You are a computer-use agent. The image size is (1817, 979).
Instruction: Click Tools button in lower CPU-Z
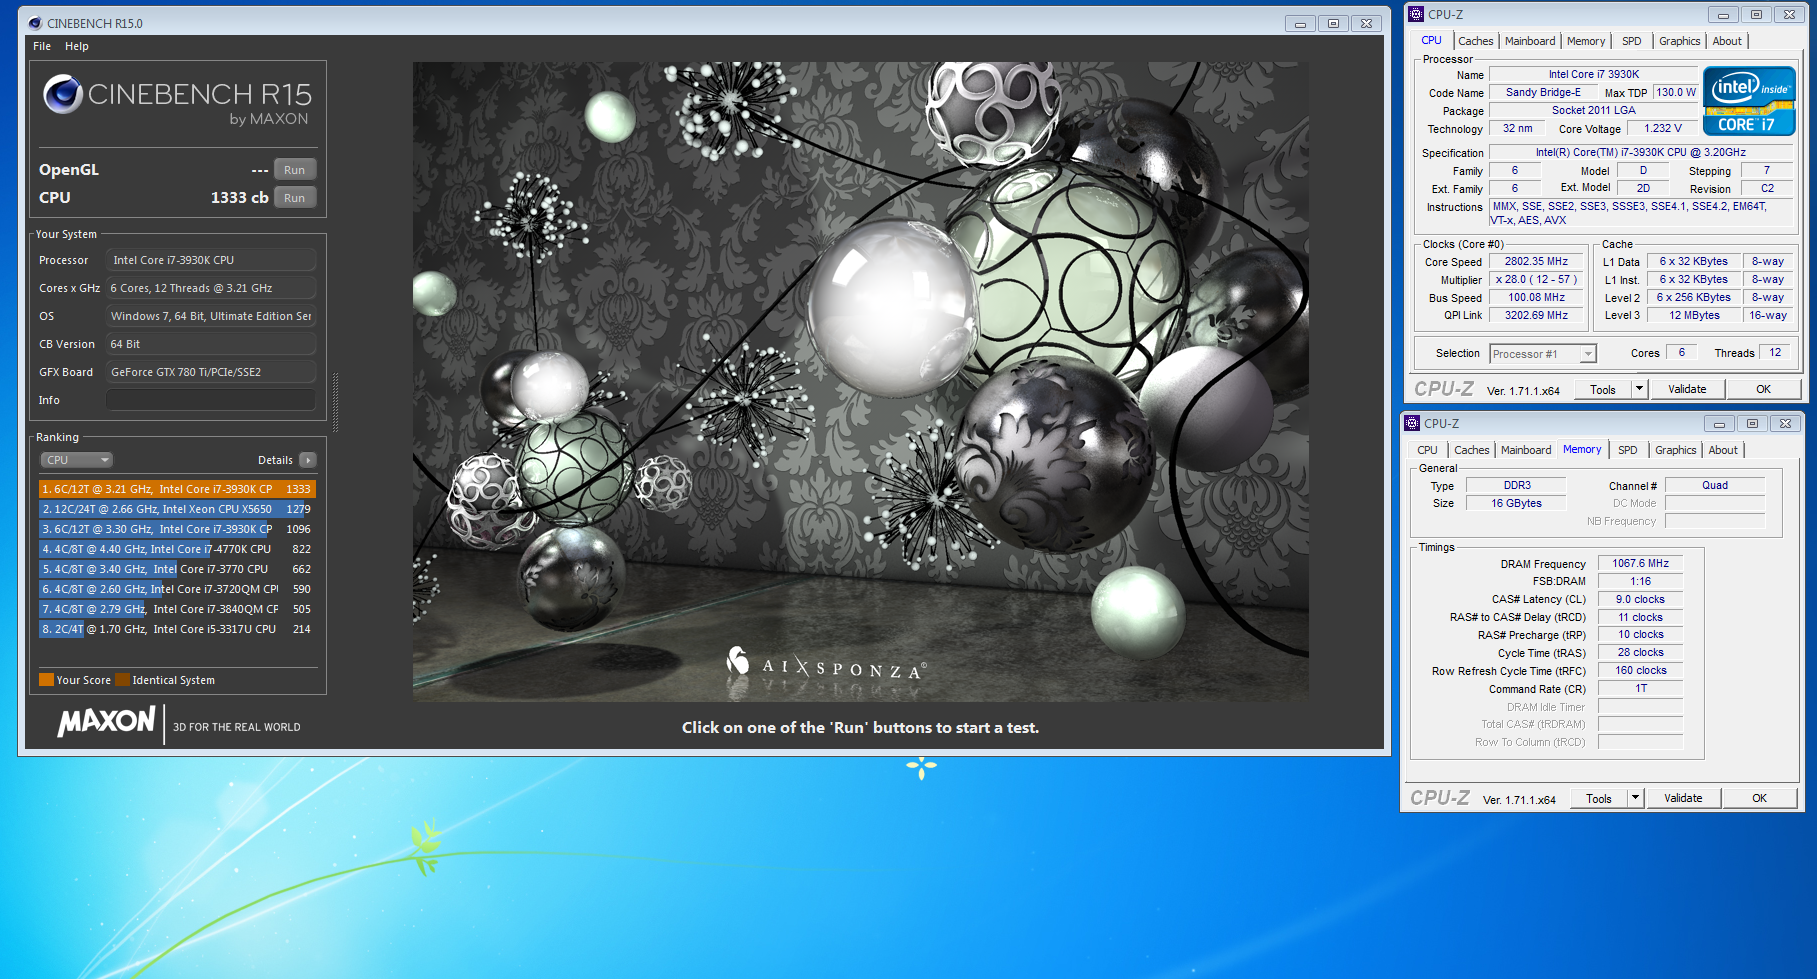(1599, 798)
